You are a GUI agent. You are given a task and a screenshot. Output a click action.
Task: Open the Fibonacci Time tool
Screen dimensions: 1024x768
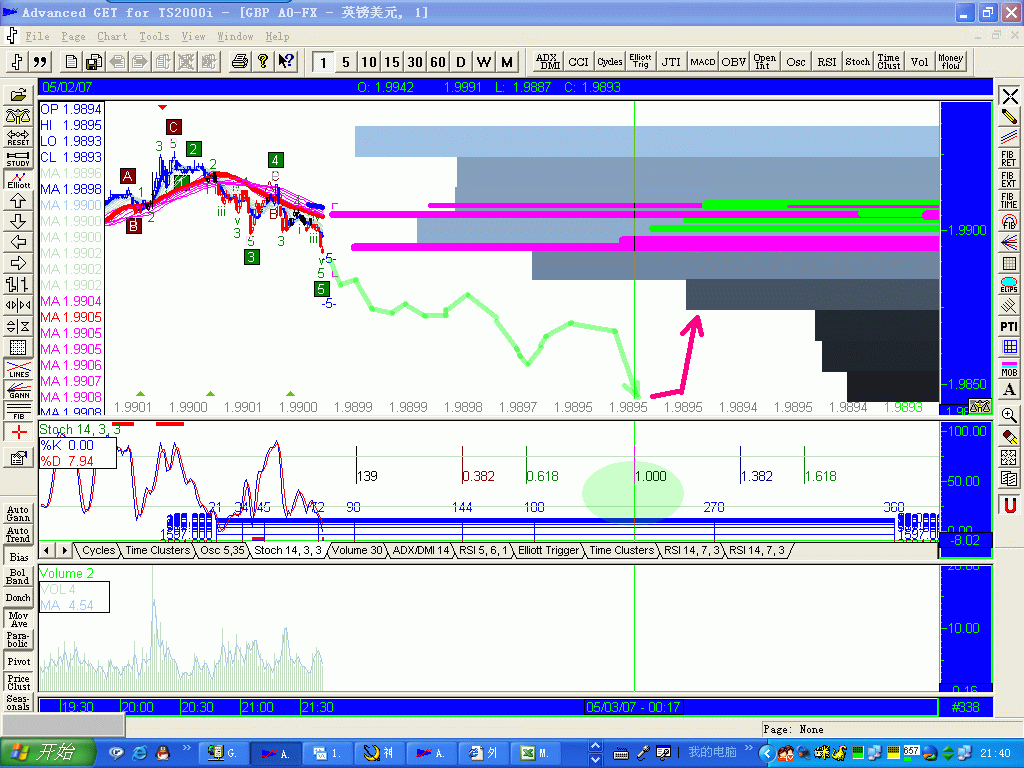click(1009, 196)
